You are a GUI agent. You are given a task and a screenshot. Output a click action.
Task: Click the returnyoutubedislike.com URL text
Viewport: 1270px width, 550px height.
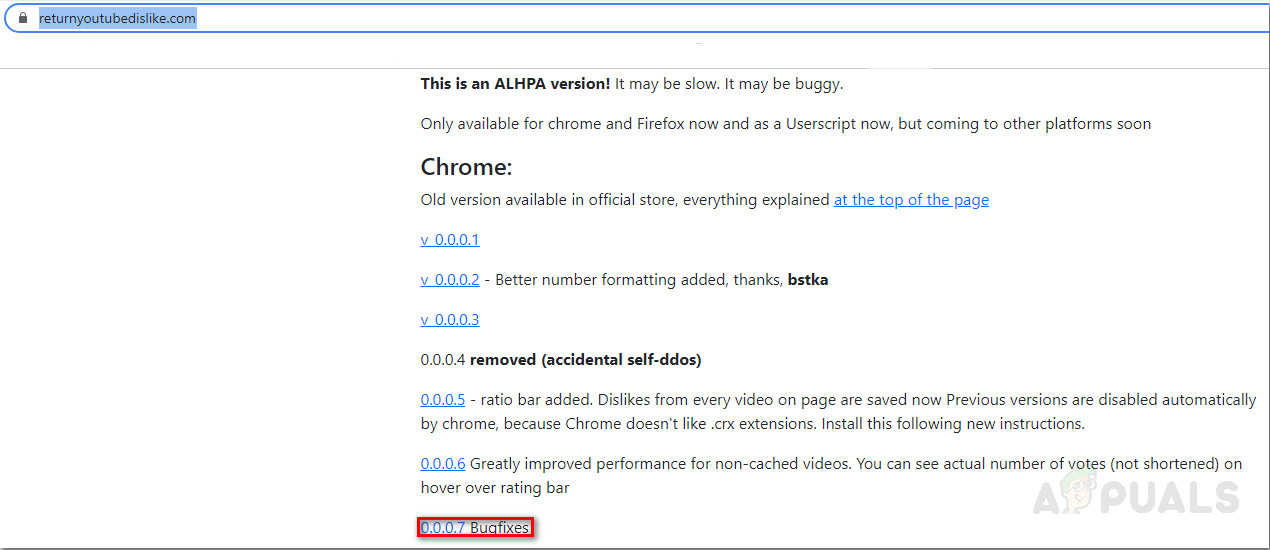tap(117, 19)
